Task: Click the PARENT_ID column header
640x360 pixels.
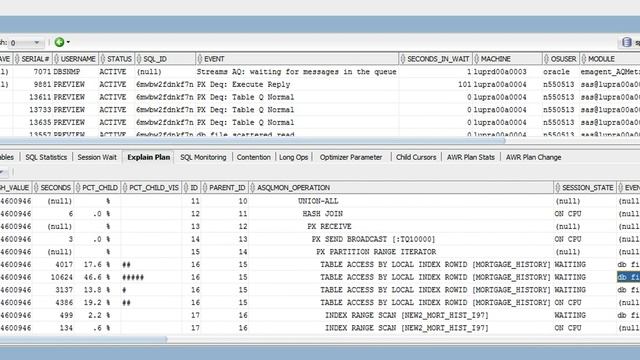Action: tap(224, 188)
